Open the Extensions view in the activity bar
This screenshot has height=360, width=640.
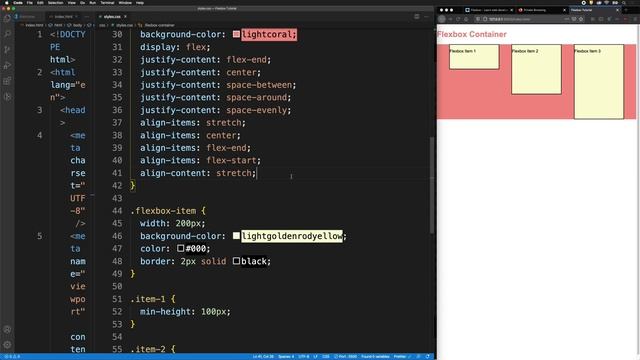point(7,81)
